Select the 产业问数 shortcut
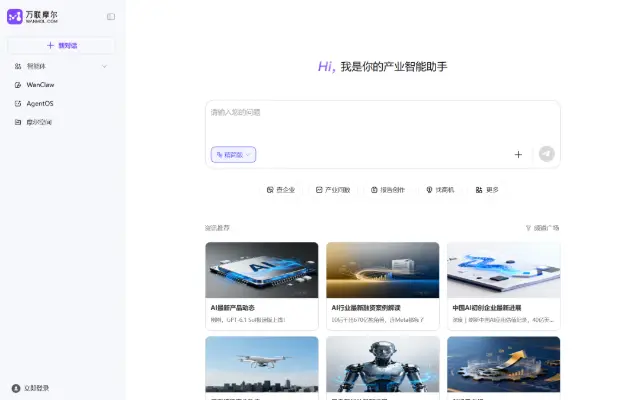 tap(333, 190)
